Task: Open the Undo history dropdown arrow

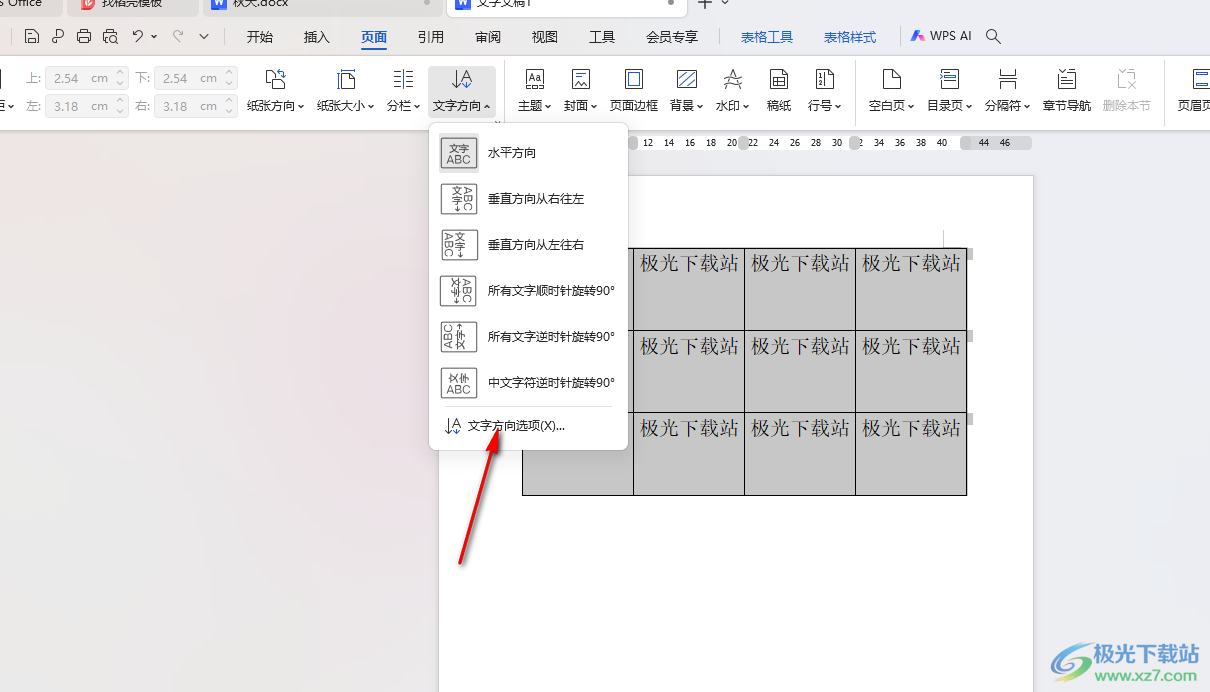Action: 154,37
